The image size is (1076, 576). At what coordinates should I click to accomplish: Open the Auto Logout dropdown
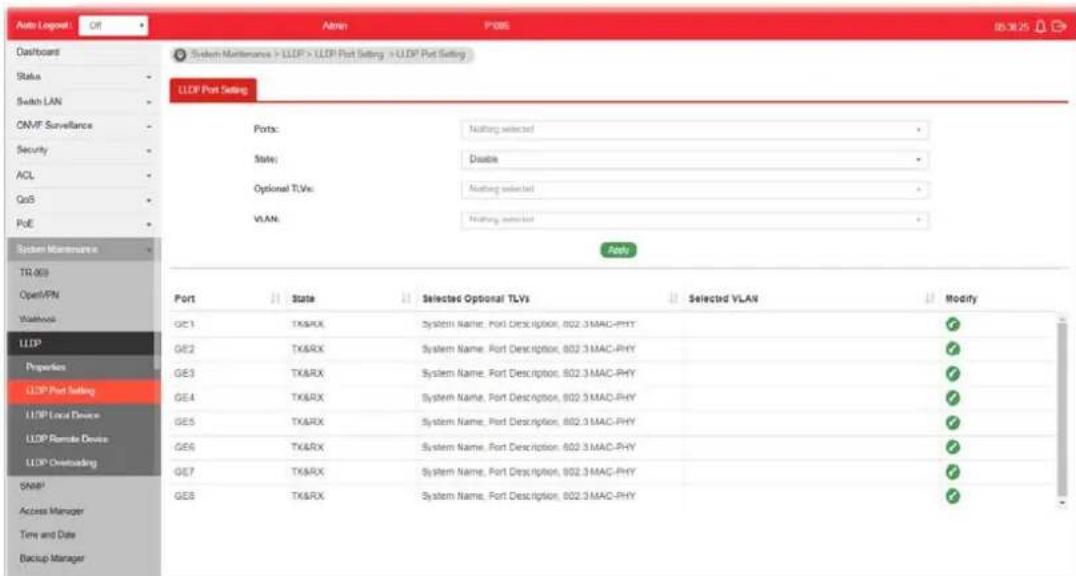pyautogui.click(x=114, y=25)
